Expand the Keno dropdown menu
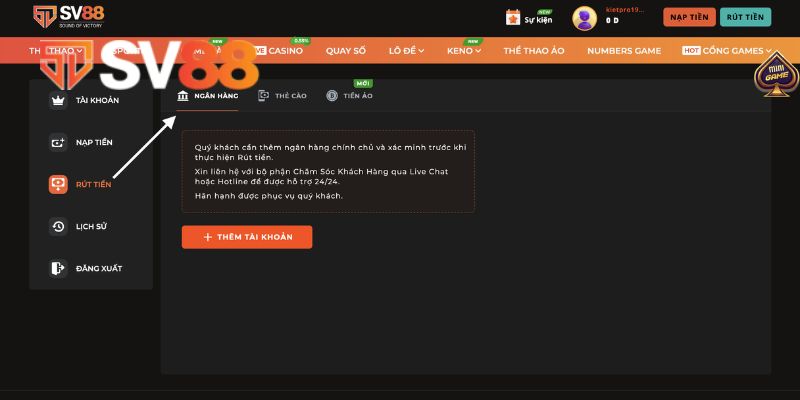 coord(464,51)
